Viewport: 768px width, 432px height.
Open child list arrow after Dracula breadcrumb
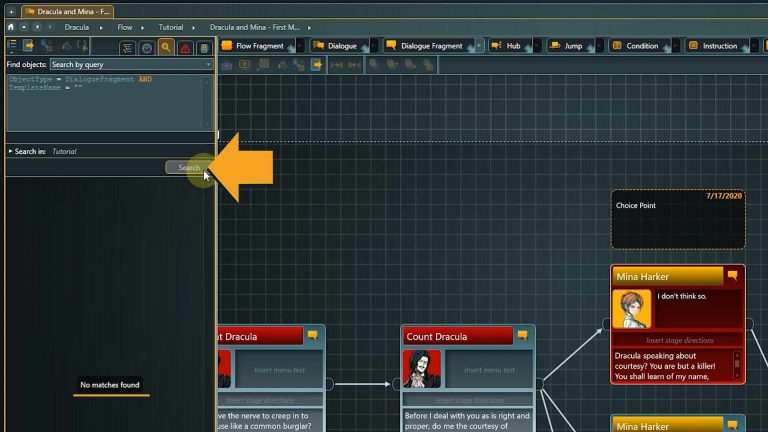(101, 28)
